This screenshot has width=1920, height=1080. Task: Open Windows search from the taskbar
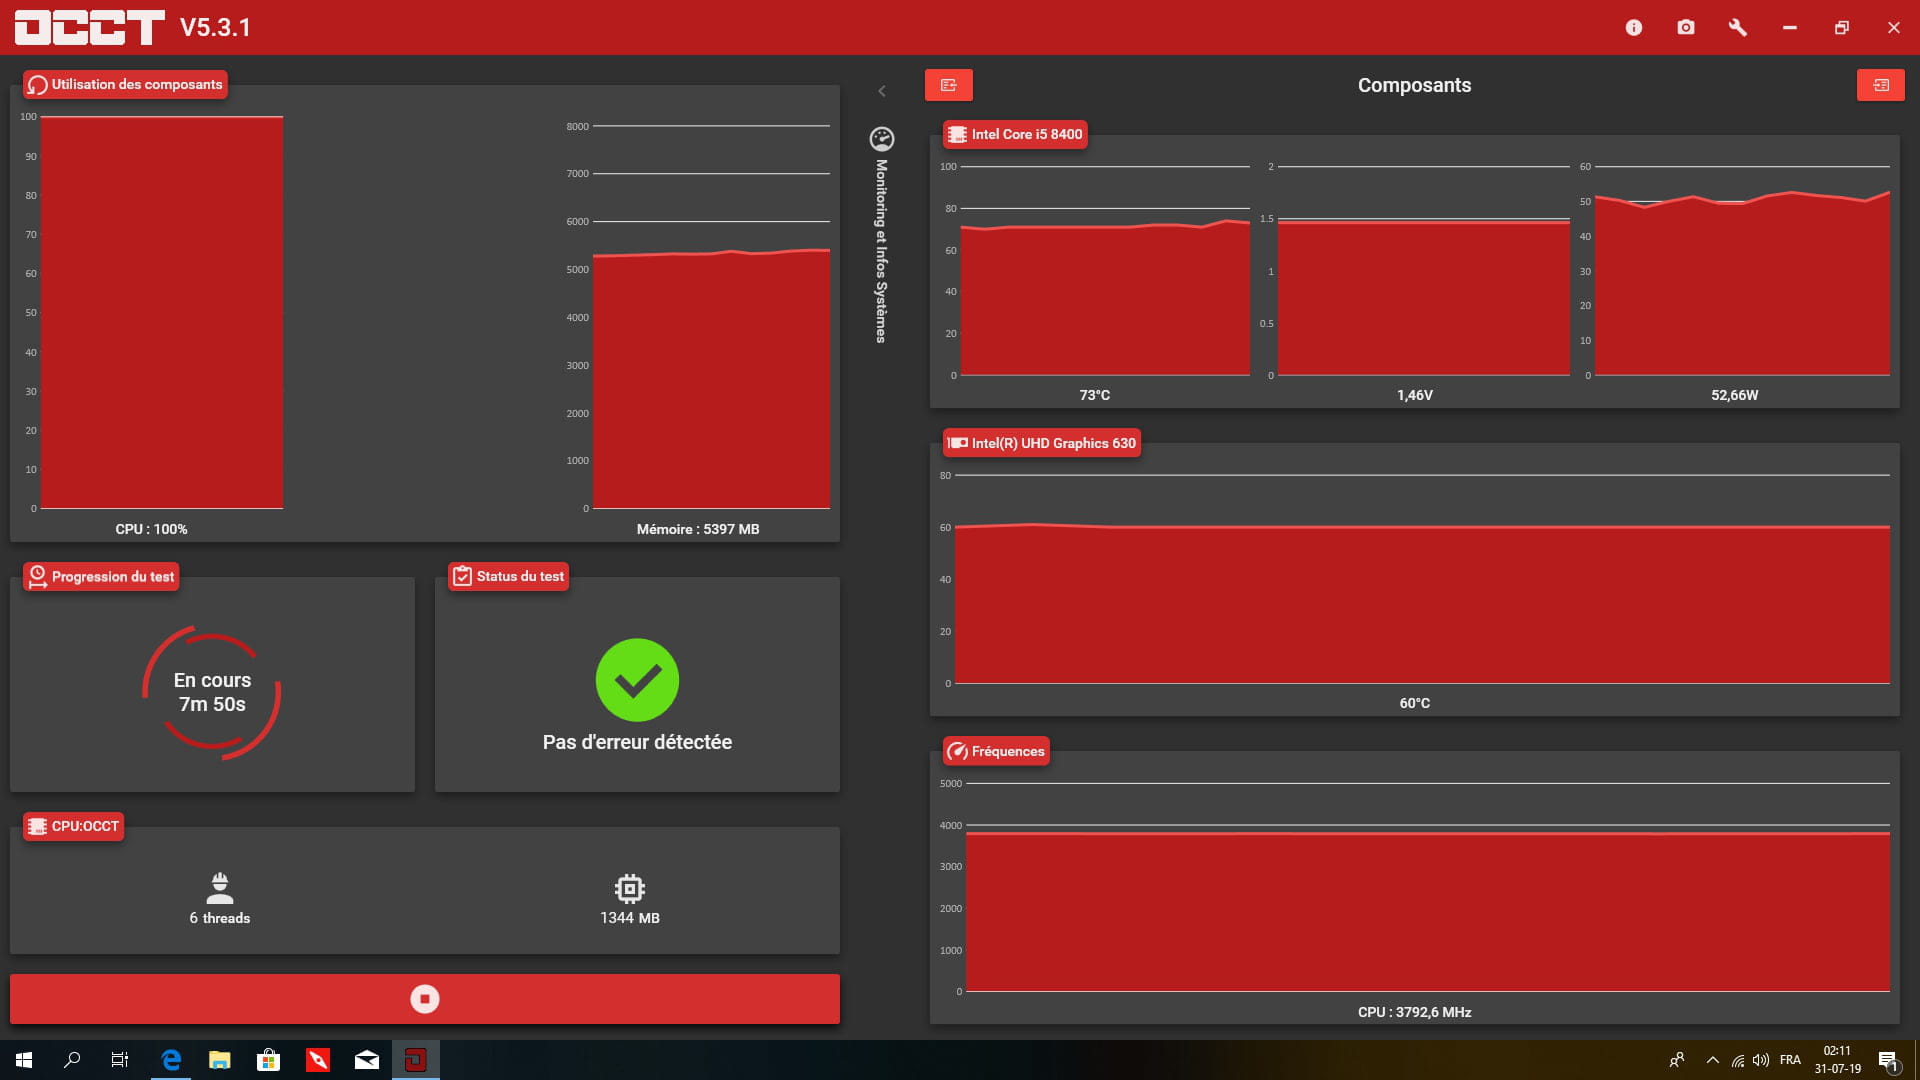point(72,1060)
